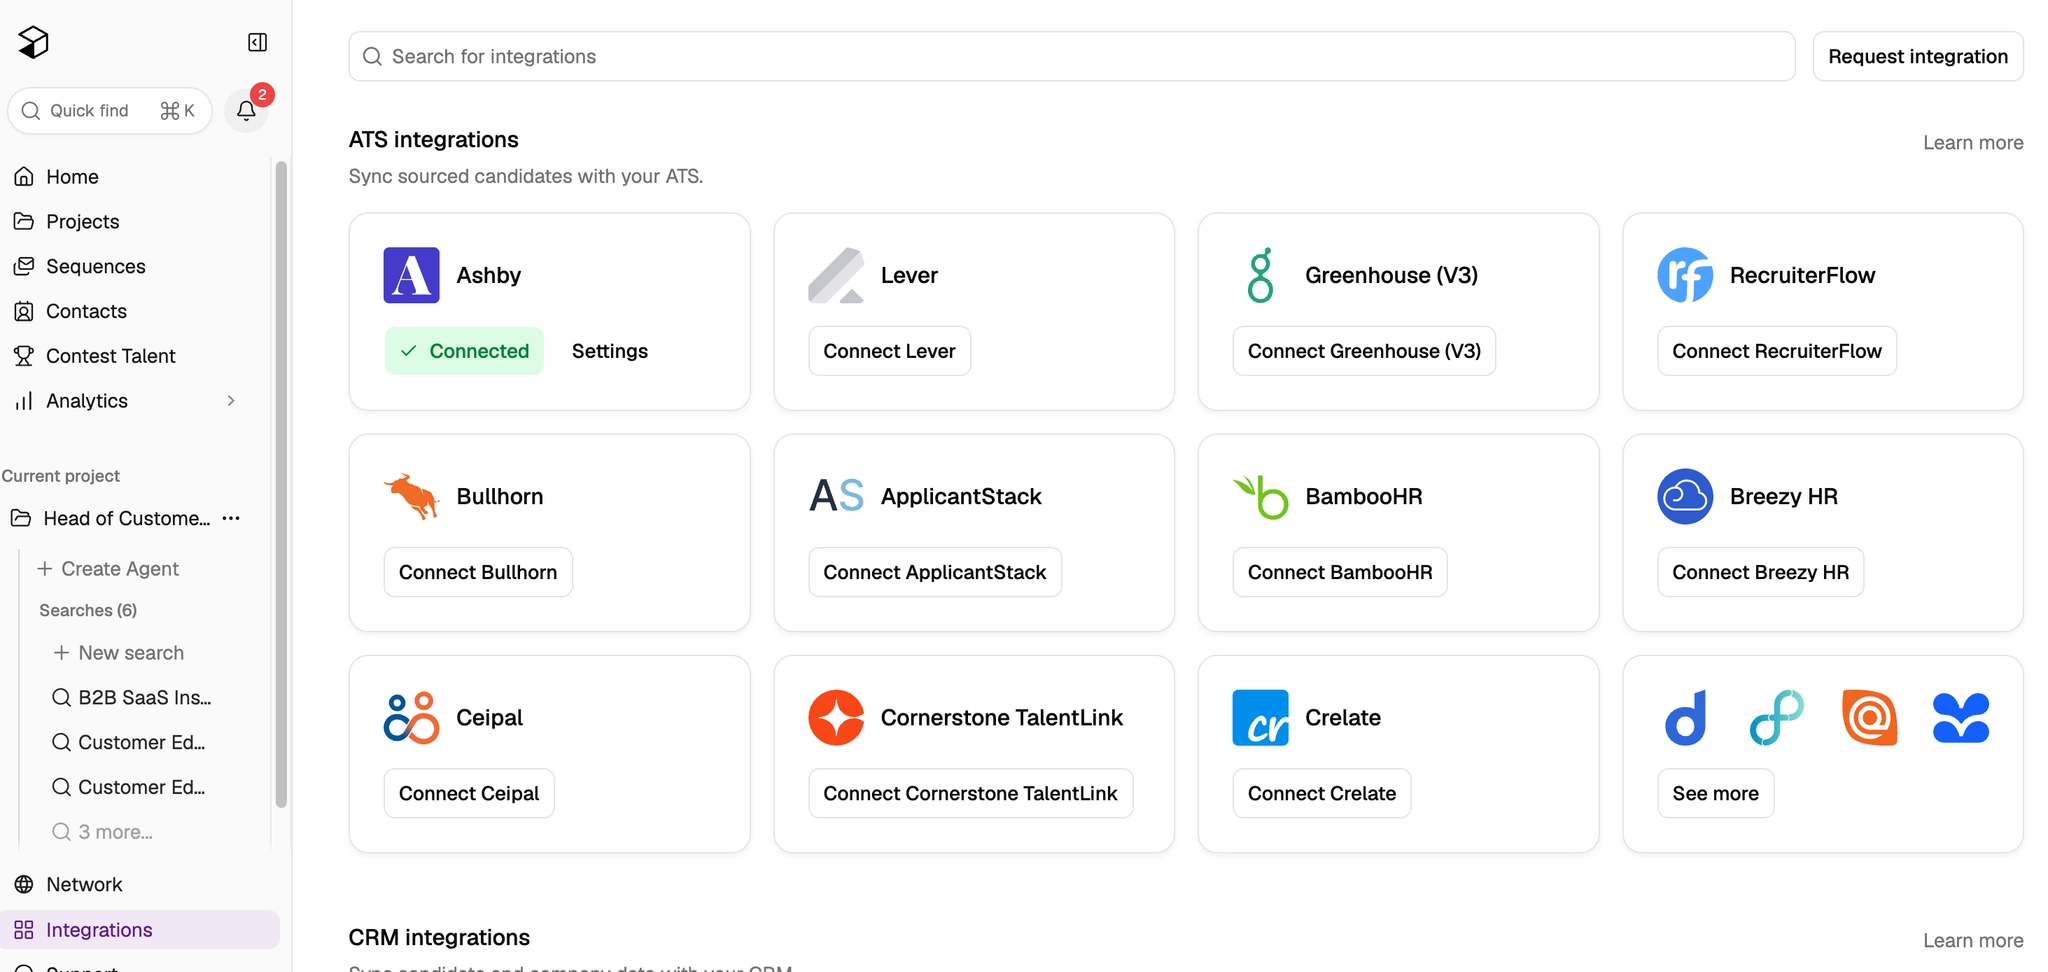The height and width of the screenshot is (972, 2048).
Task: Click Learn more for ATS integrations
Action: 1972,142
